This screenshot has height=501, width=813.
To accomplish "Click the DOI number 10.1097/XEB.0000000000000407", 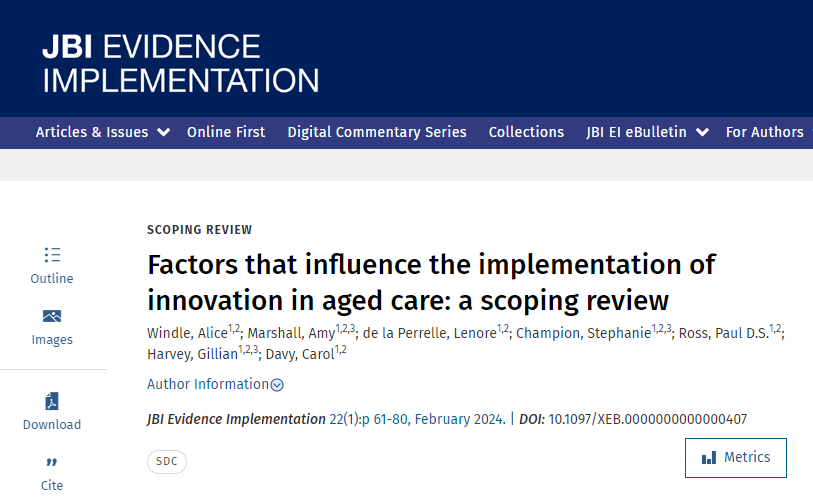I will [x=648, y=419].
